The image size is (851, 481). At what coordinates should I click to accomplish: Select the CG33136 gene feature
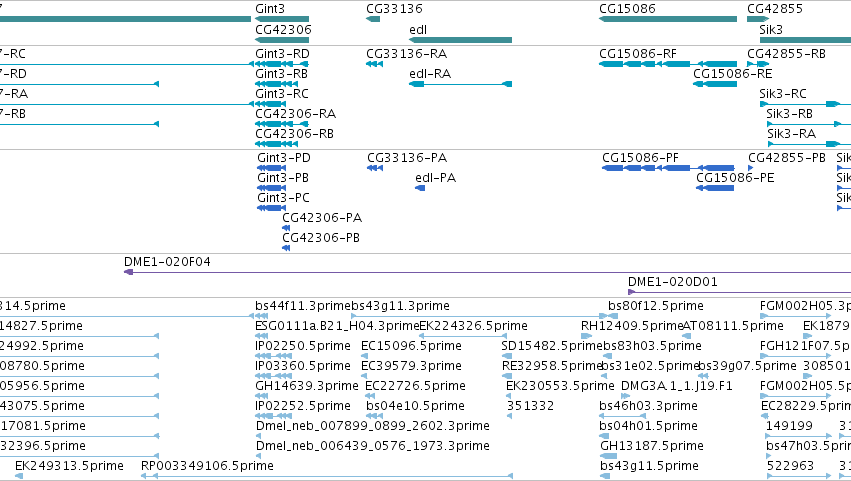tap(373, 19)
